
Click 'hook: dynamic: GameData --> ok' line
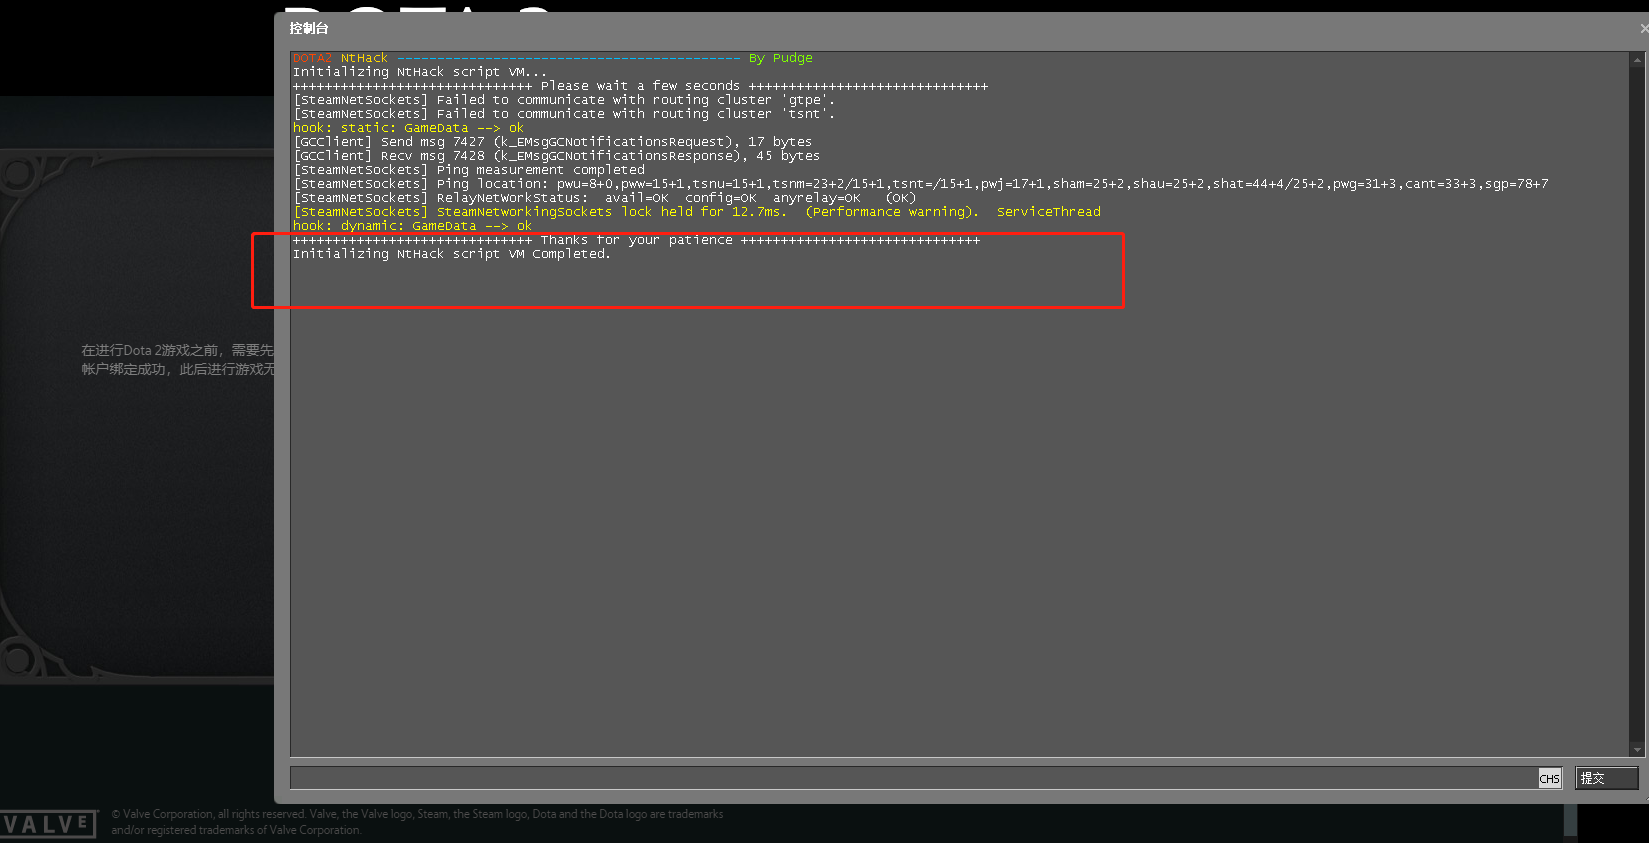coord(412,226)
